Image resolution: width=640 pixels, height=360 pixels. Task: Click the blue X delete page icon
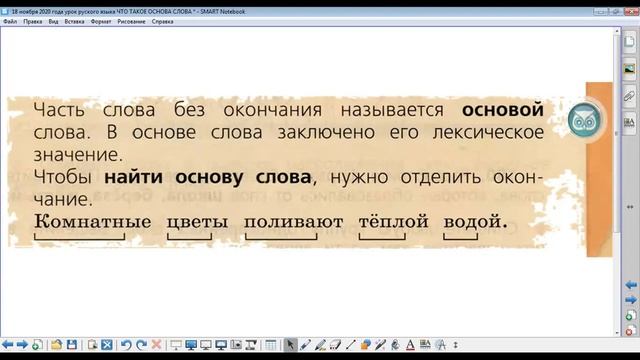click(107, 345)
